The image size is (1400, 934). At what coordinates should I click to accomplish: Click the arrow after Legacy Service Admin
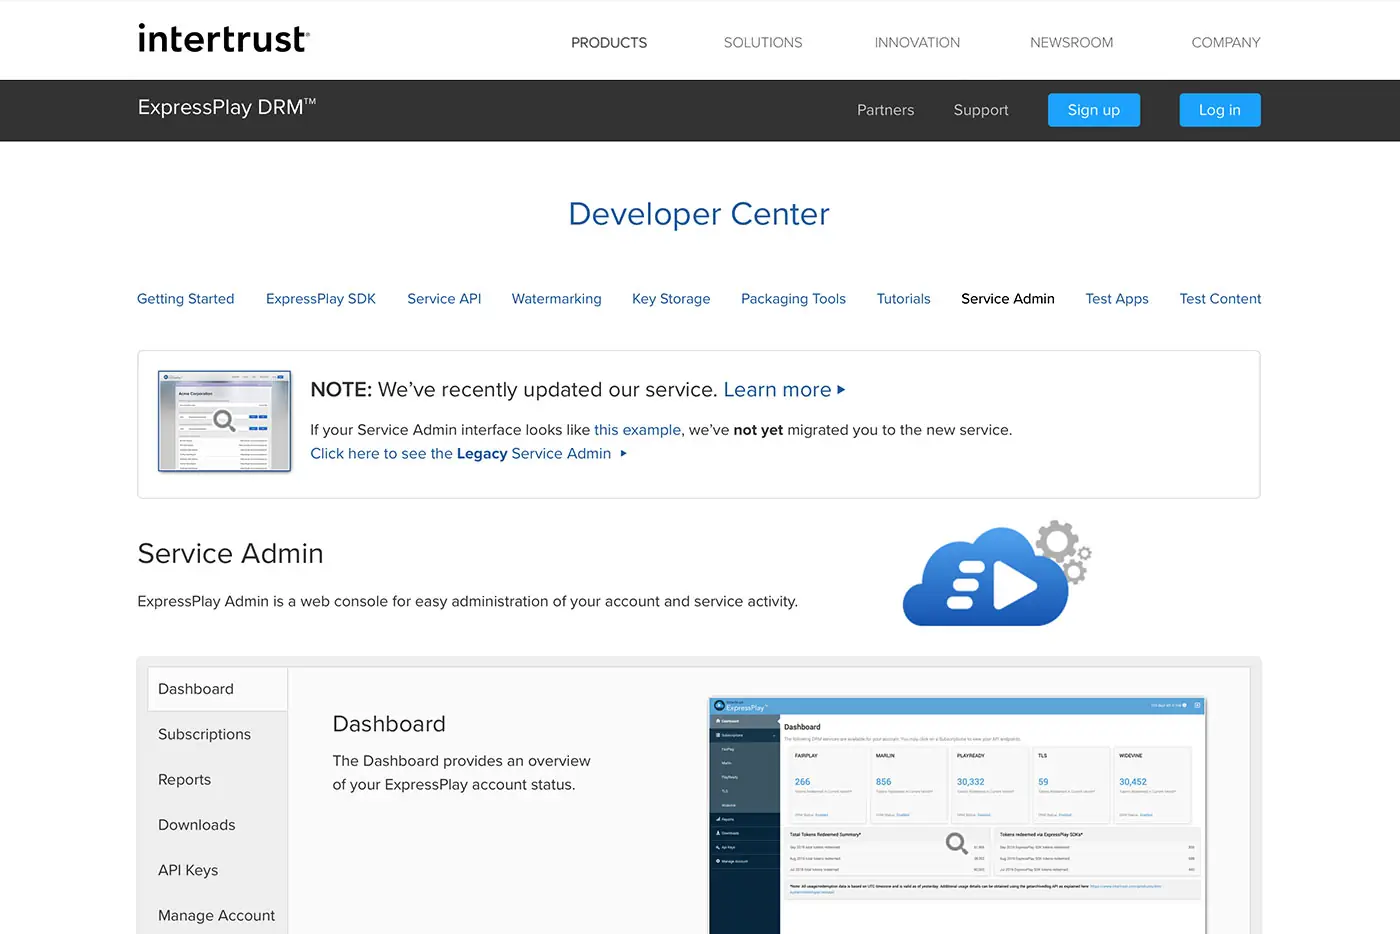623,454
